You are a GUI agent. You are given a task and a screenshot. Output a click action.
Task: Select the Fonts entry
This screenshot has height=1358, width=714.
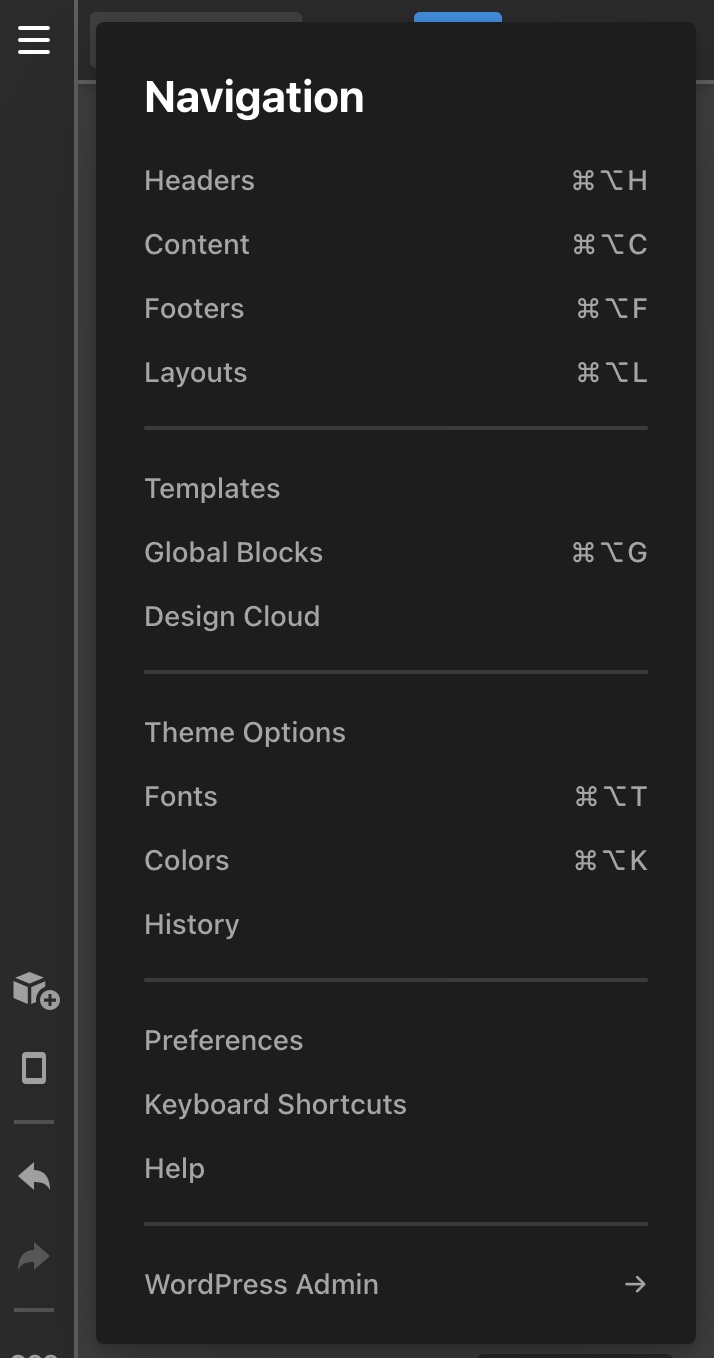[396, 797]
